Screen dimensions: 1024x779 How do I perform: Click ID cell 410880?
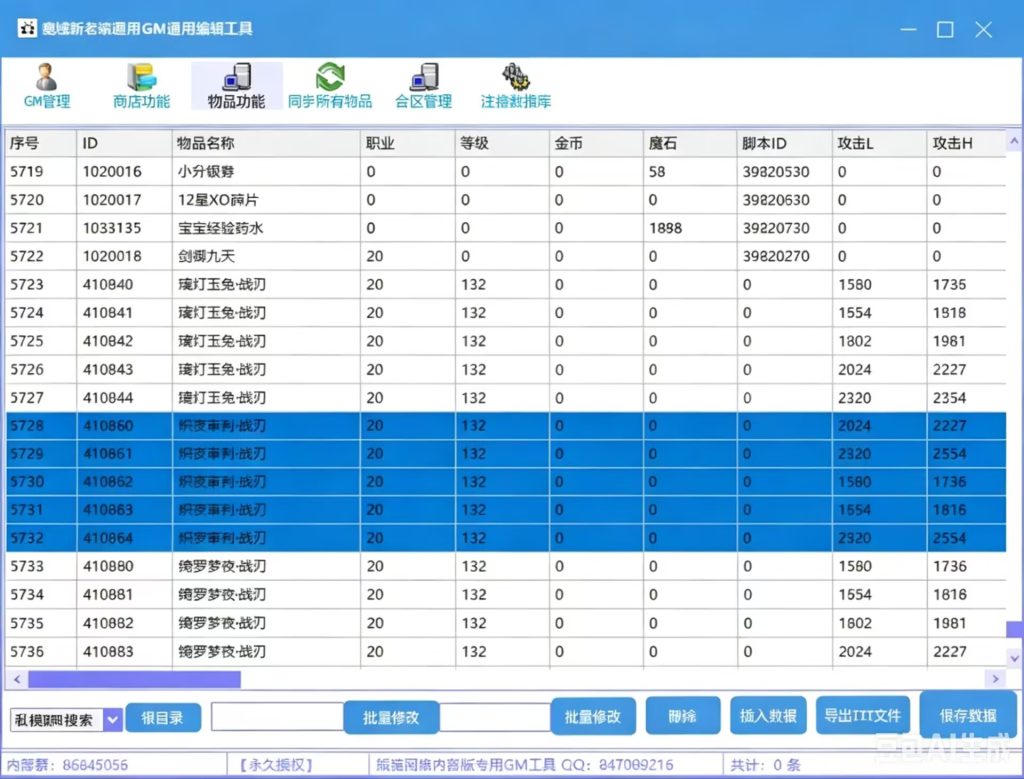click(x=124, y=566)
